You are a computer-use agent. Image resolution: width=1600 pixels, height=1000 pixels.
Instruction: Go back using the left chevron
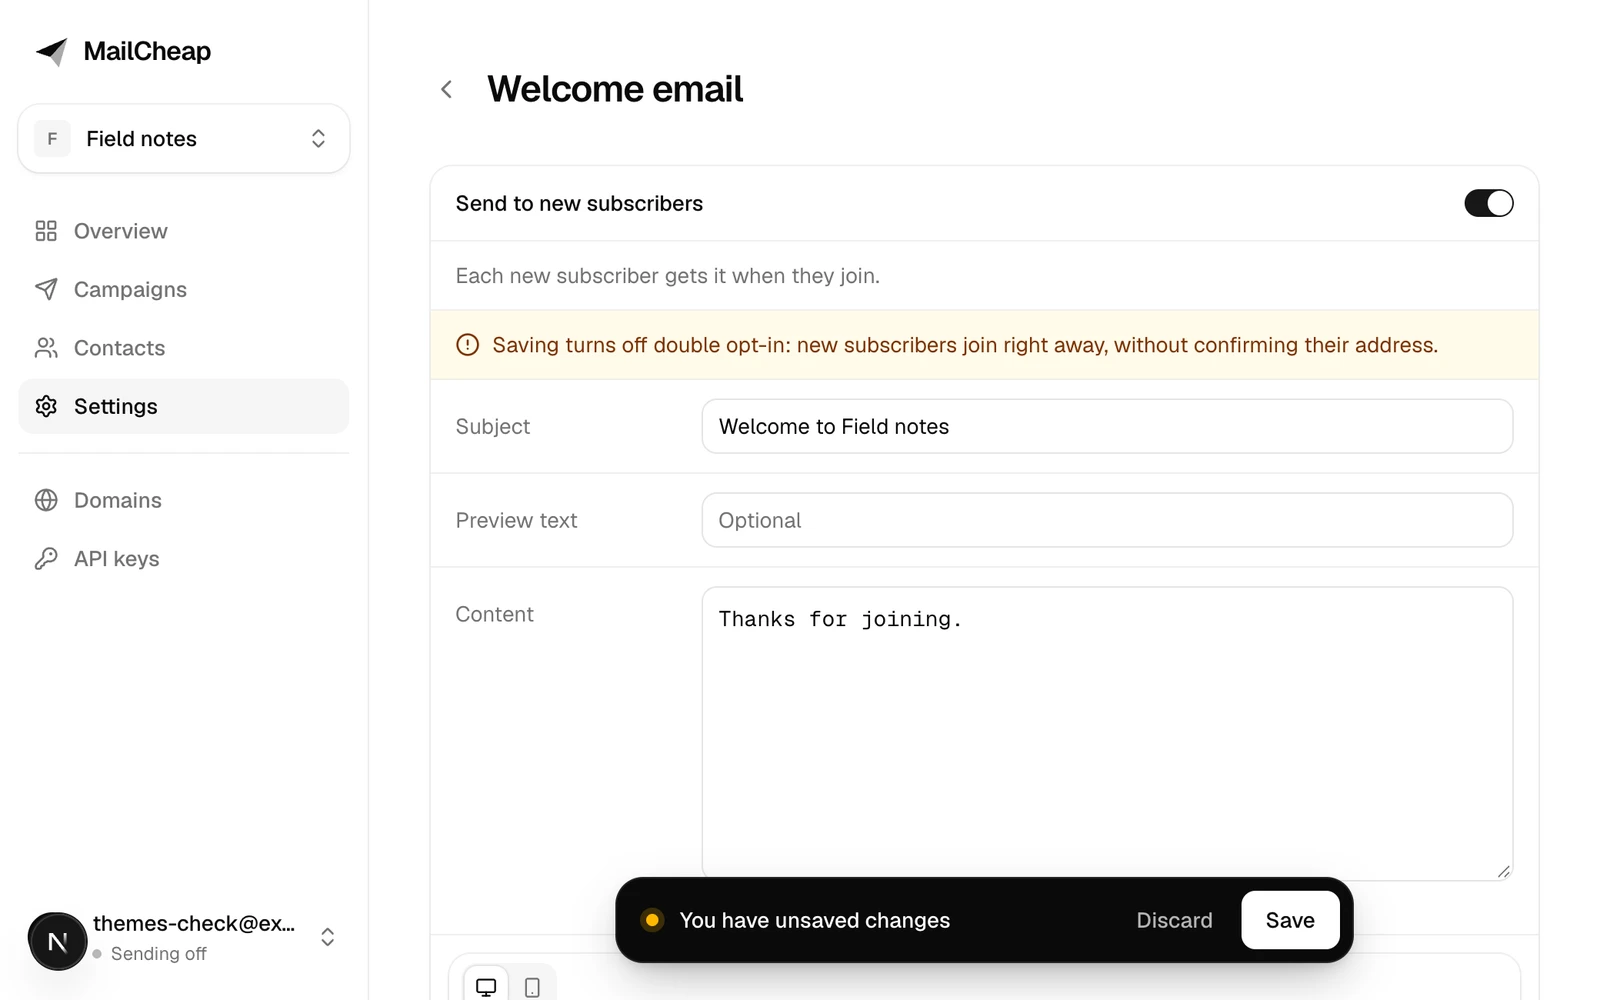click(x=447, y=89)
